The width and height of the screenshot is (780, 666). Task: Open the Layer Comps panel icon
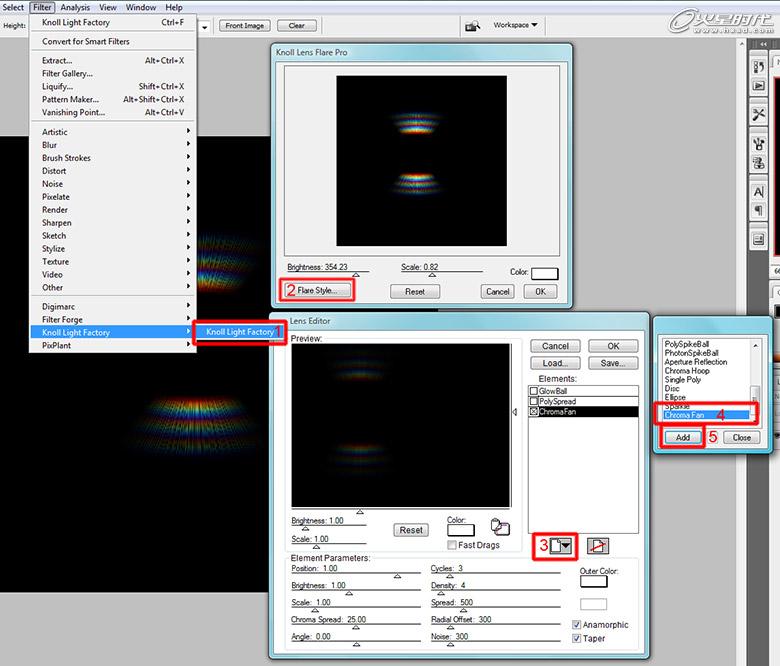pyautogui.click(x=759, y=240)
